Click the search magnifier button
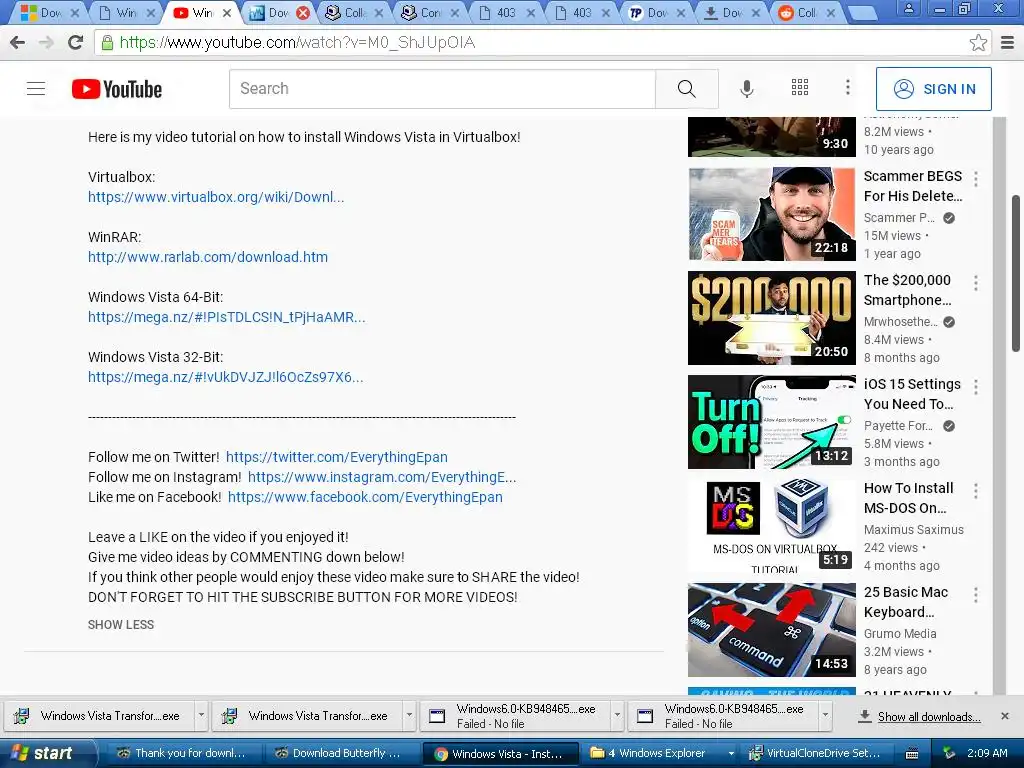 click(686, 89)
